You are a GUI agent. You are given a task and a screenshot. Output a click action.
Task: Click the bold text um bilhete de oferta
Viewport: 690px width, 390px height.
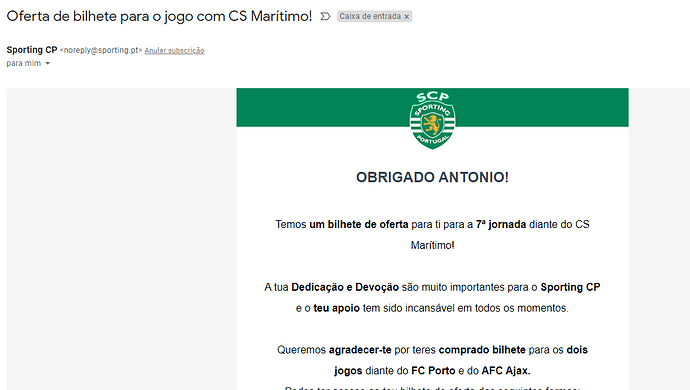pyautogui.click(x=359, y=224)
